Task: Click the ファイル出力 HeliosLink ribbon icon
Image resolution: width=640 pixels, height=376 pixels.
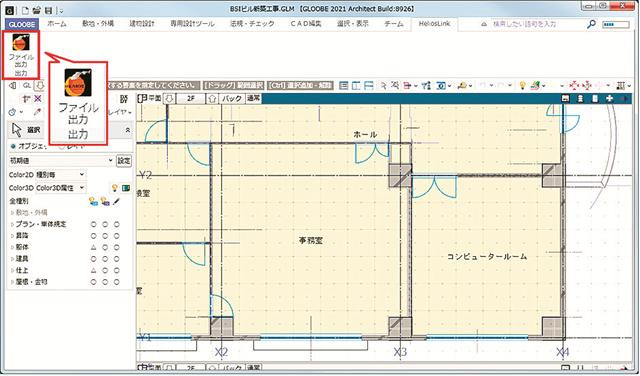Action: [x=21, y=55]
